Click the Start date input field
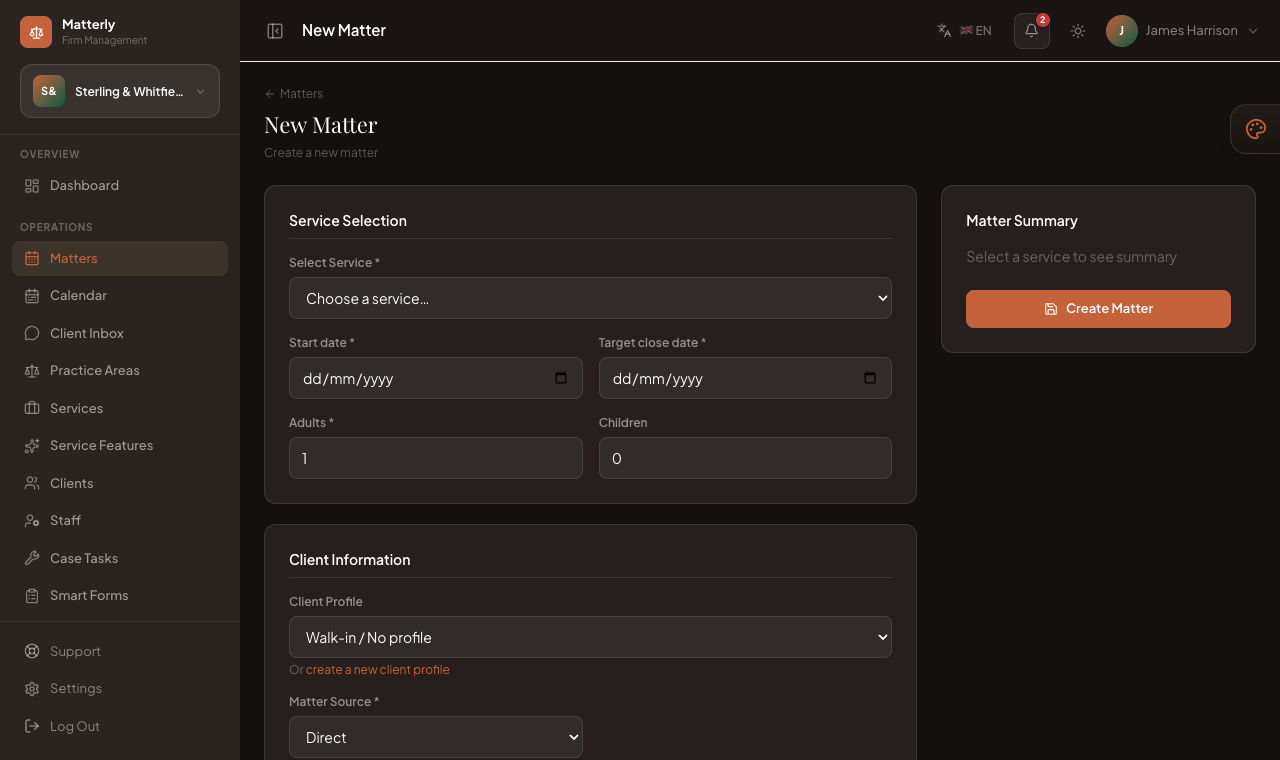1280x760 pixels. (436, 378)
